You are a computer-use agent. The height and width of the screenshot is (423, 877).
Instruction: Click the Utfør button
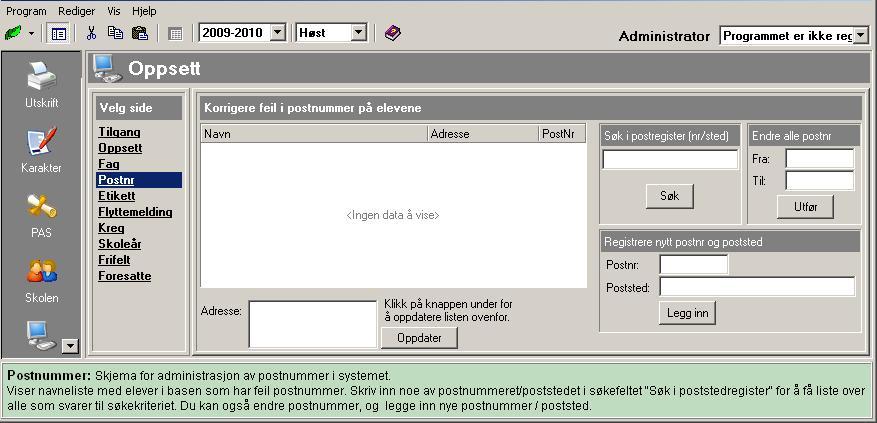click(x=805, y=206)
